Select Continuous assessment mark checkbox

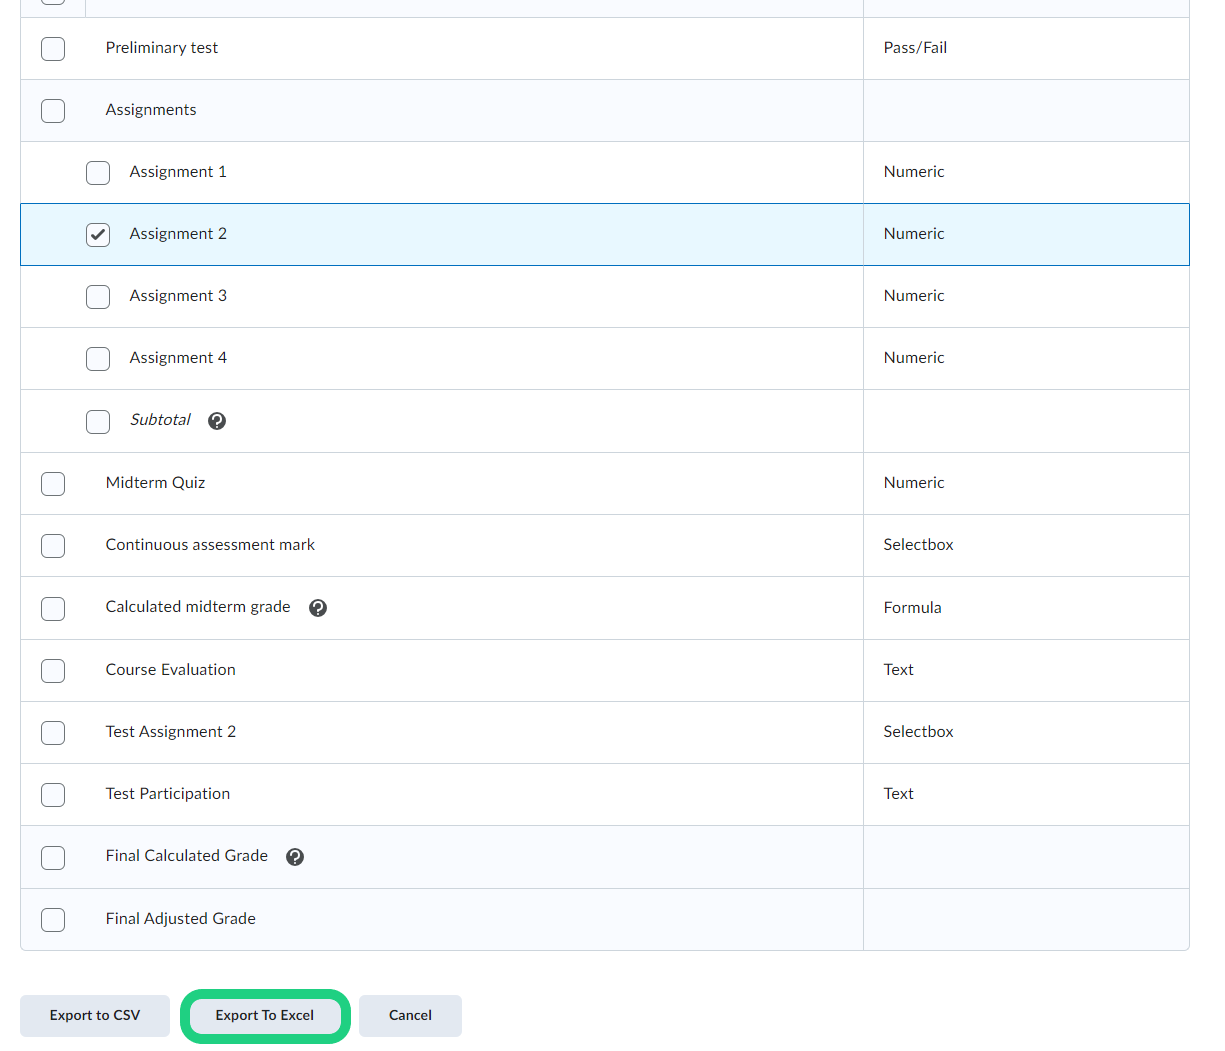tap(53, 546)
